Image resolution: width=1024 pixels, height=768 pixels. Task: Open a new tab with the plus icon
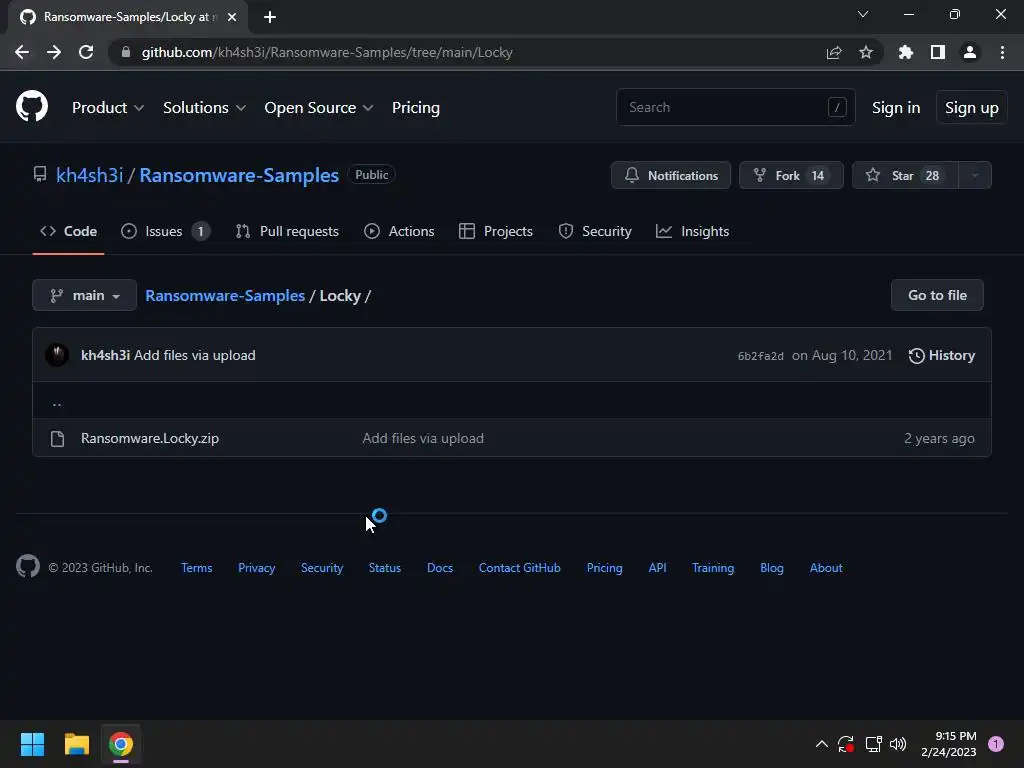tap(270, 17)
